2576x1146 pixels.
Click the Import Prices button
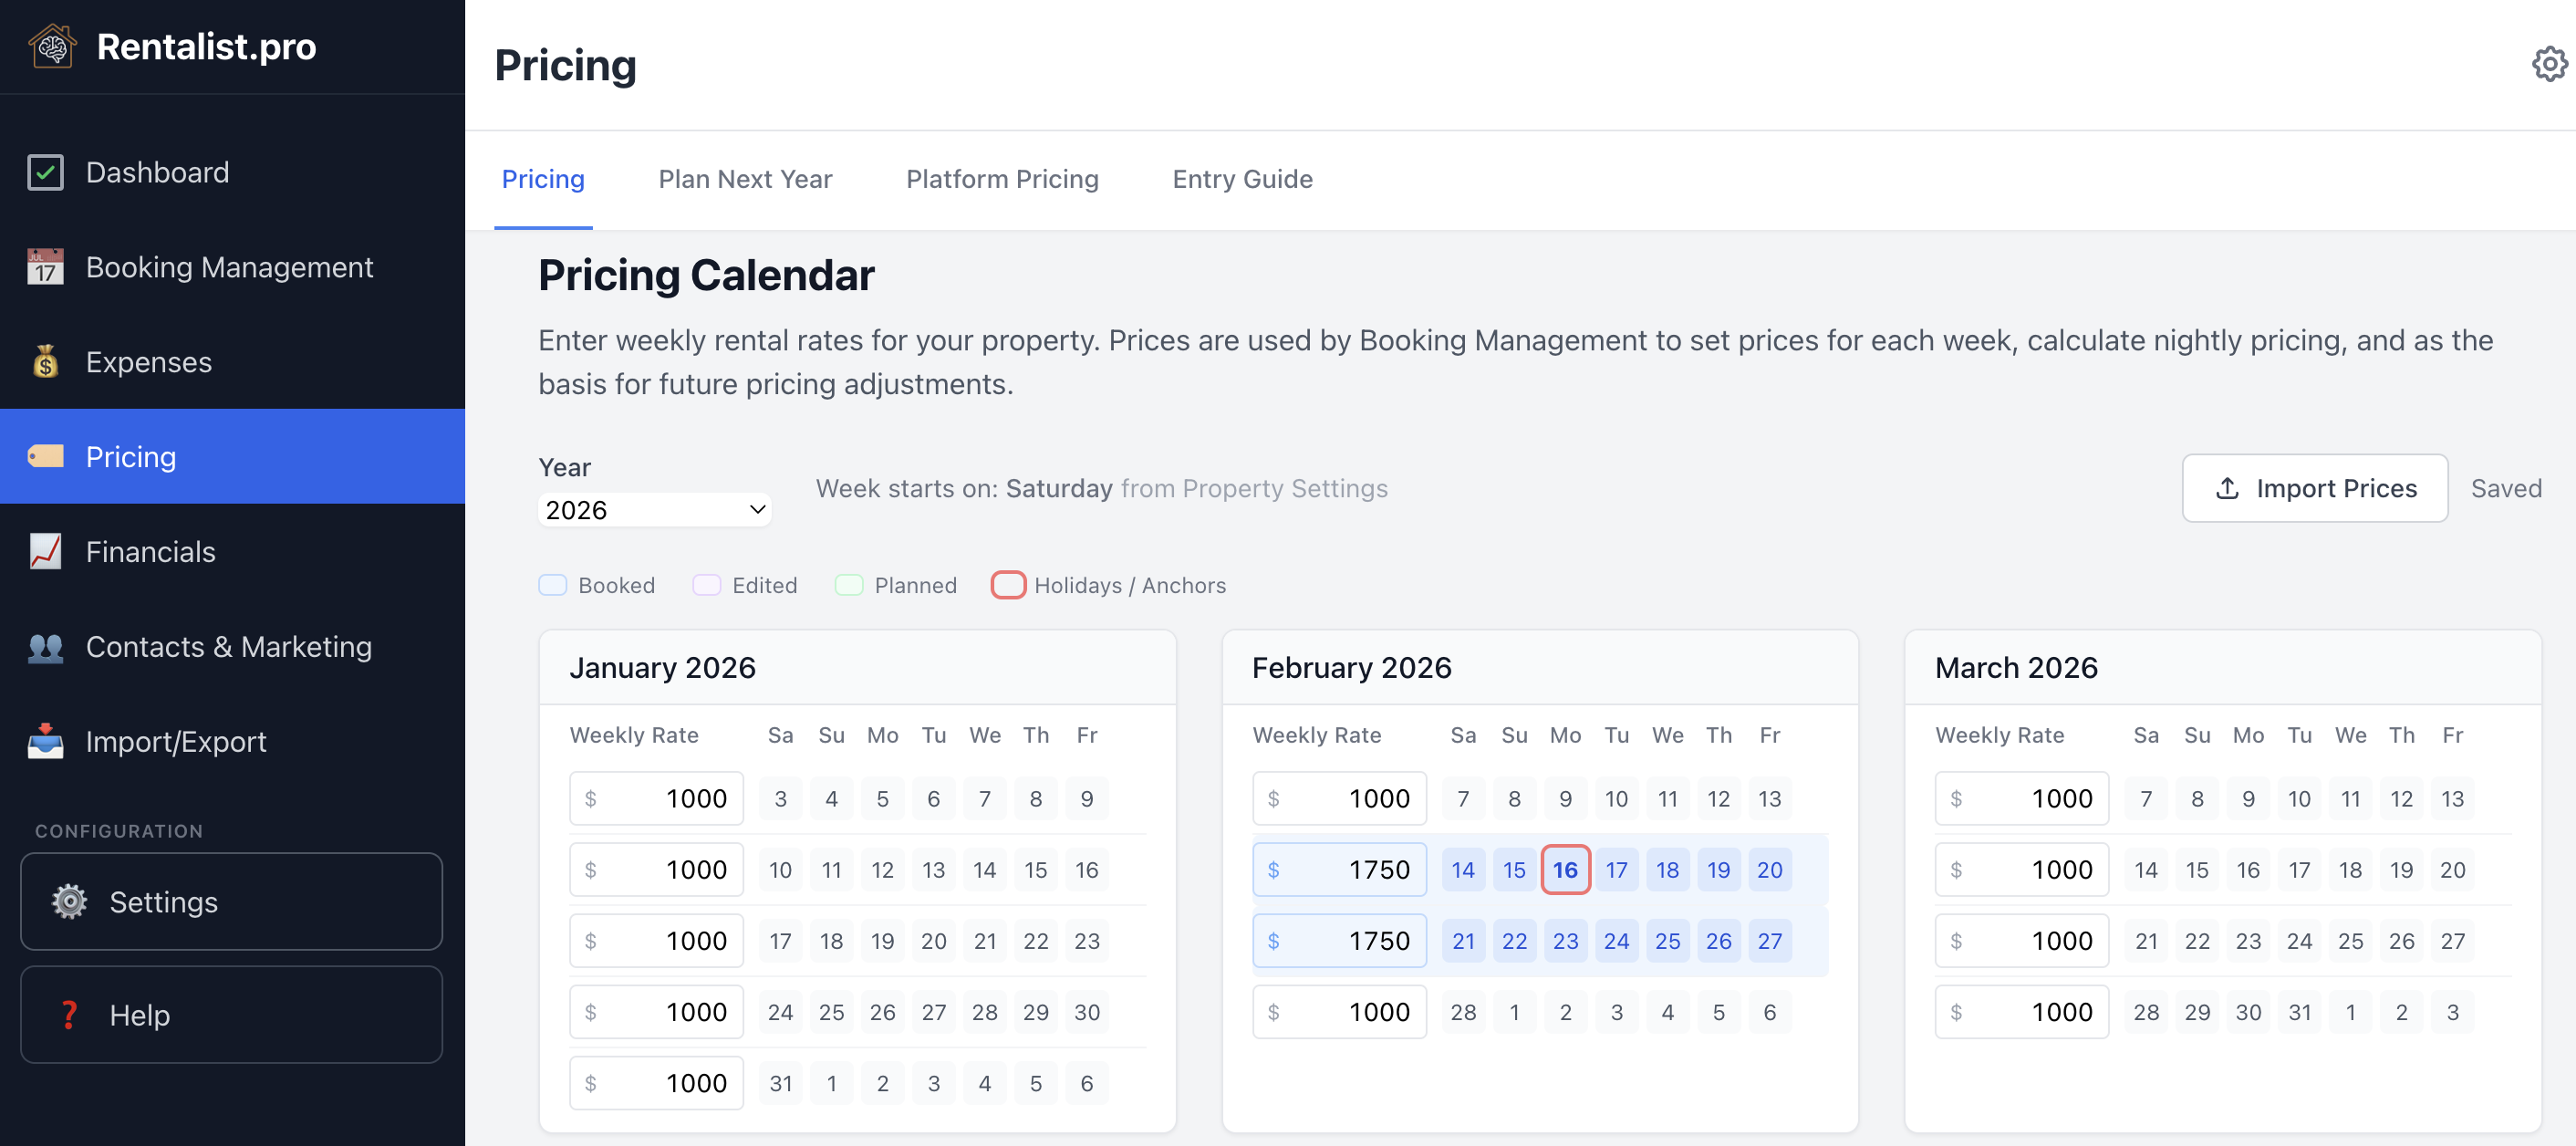[x=2315, y=488]
